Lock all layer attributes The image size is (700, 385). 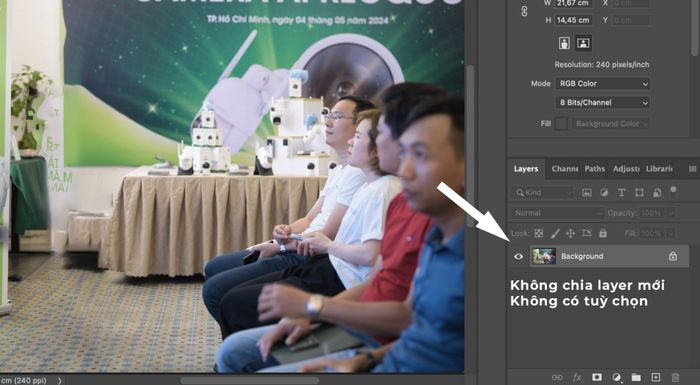pyautogui.click(x=603, y=233)
